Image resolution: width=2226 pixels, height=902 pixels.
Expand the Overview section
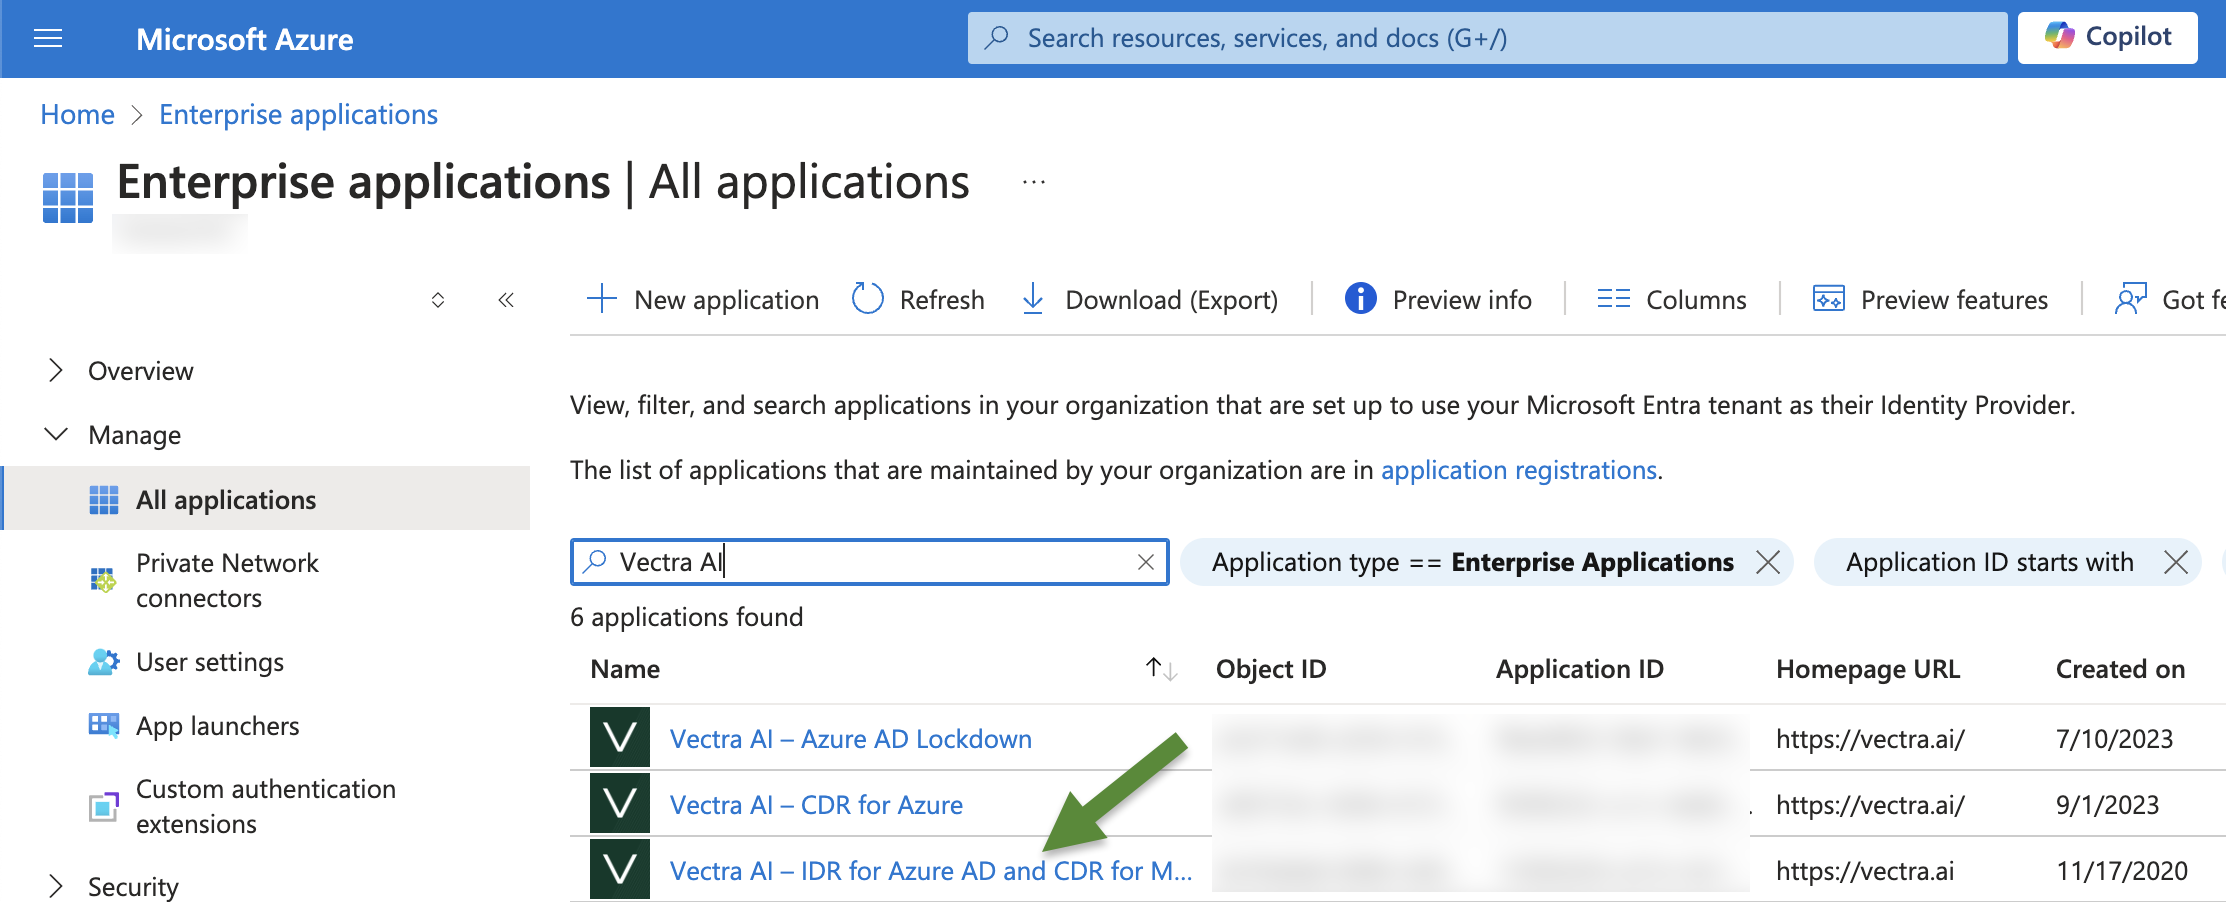56,371
